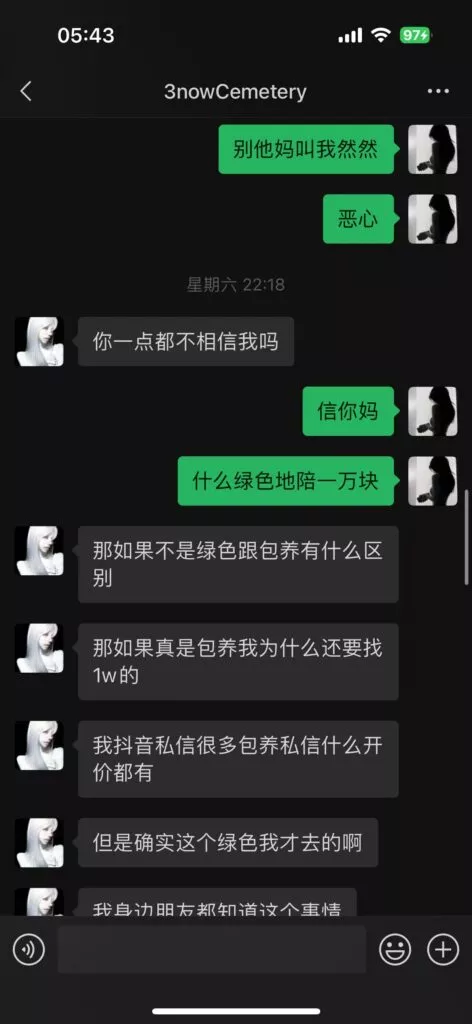This screenshot has width=472, height=1024.
Task: Tap the '信你妈' green message
Action: coord(348,411)
